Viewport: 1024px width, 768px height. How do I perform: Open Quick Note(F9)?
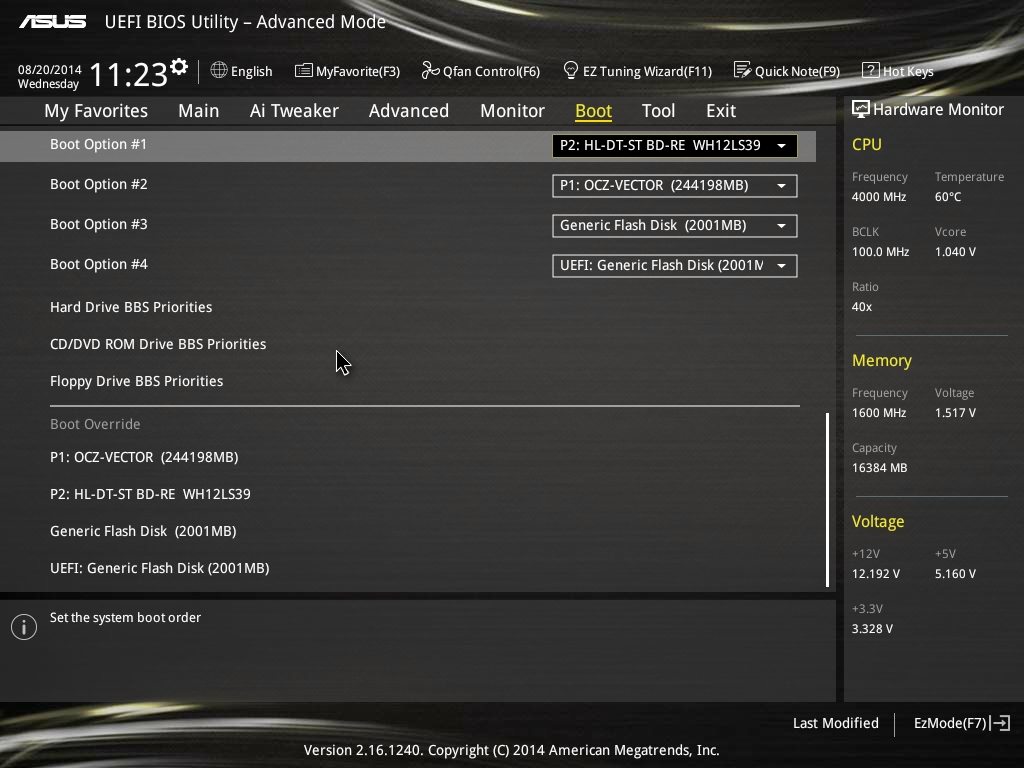pos(797,71)
